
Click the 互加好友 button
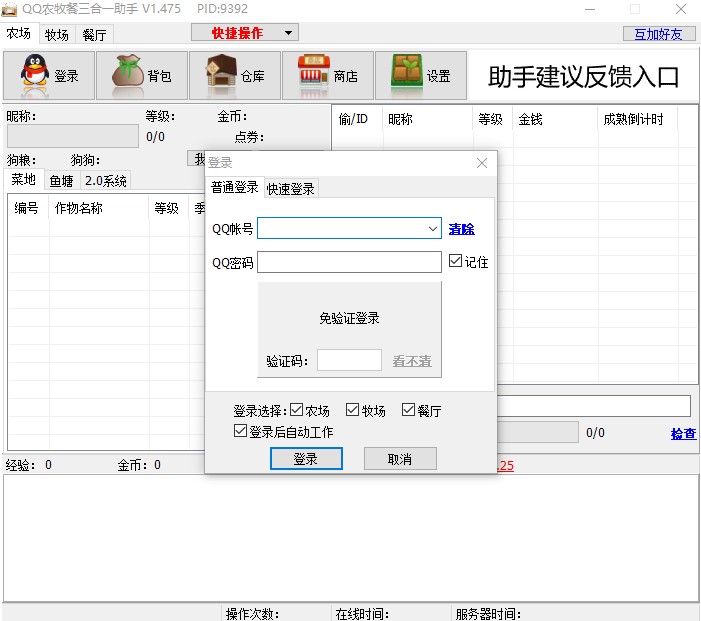click(x=659, y=34)
